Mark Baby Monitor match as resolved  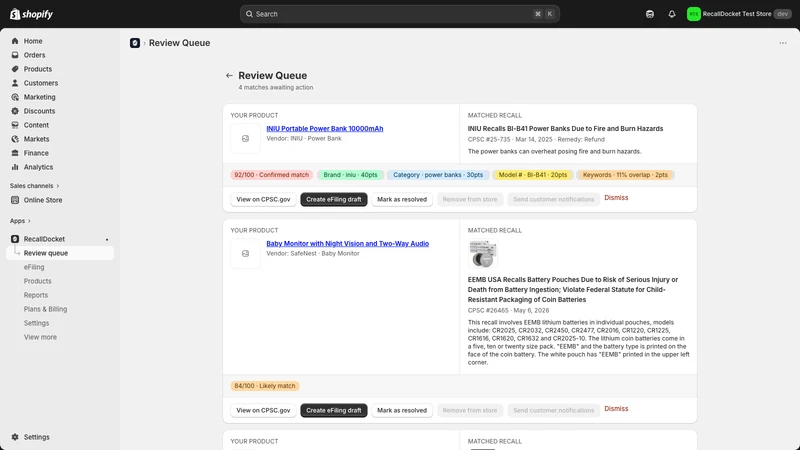pos(402,410)
